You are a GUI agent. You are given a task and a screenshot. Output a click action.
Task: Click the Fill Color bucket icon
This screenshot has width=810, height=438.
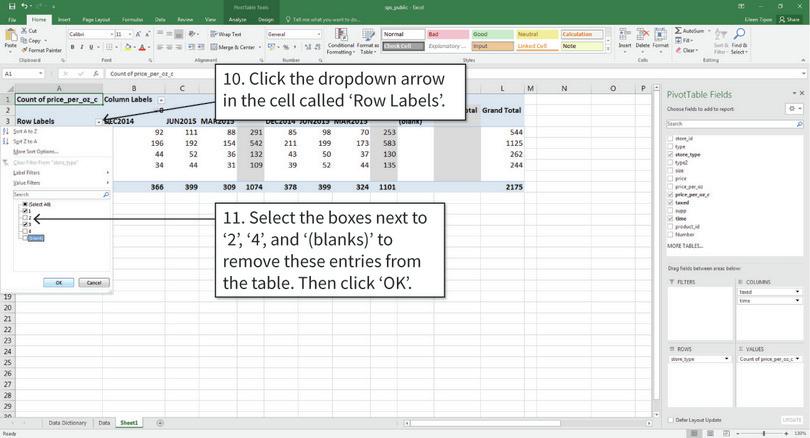[x=128, y=47]
